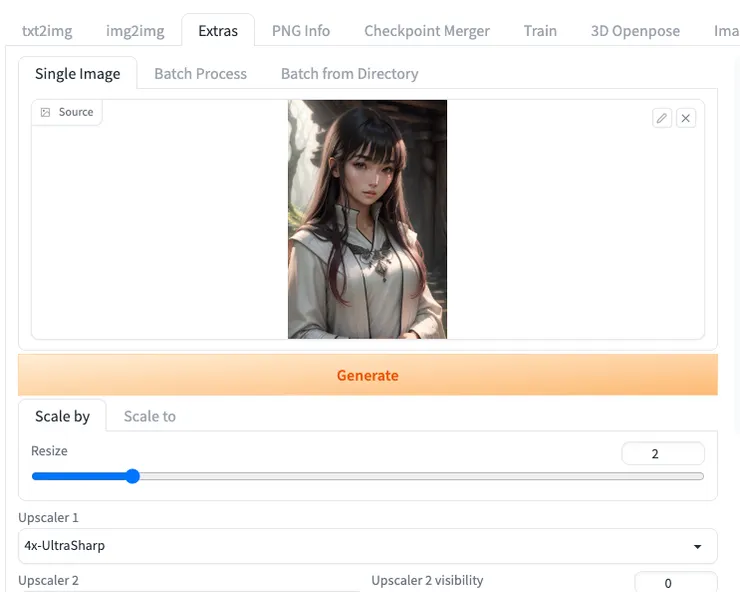Viewport: 740px width, 592px height.
Task: Open the Batch from Directory sub-tab
Action: tap(350, 74)
